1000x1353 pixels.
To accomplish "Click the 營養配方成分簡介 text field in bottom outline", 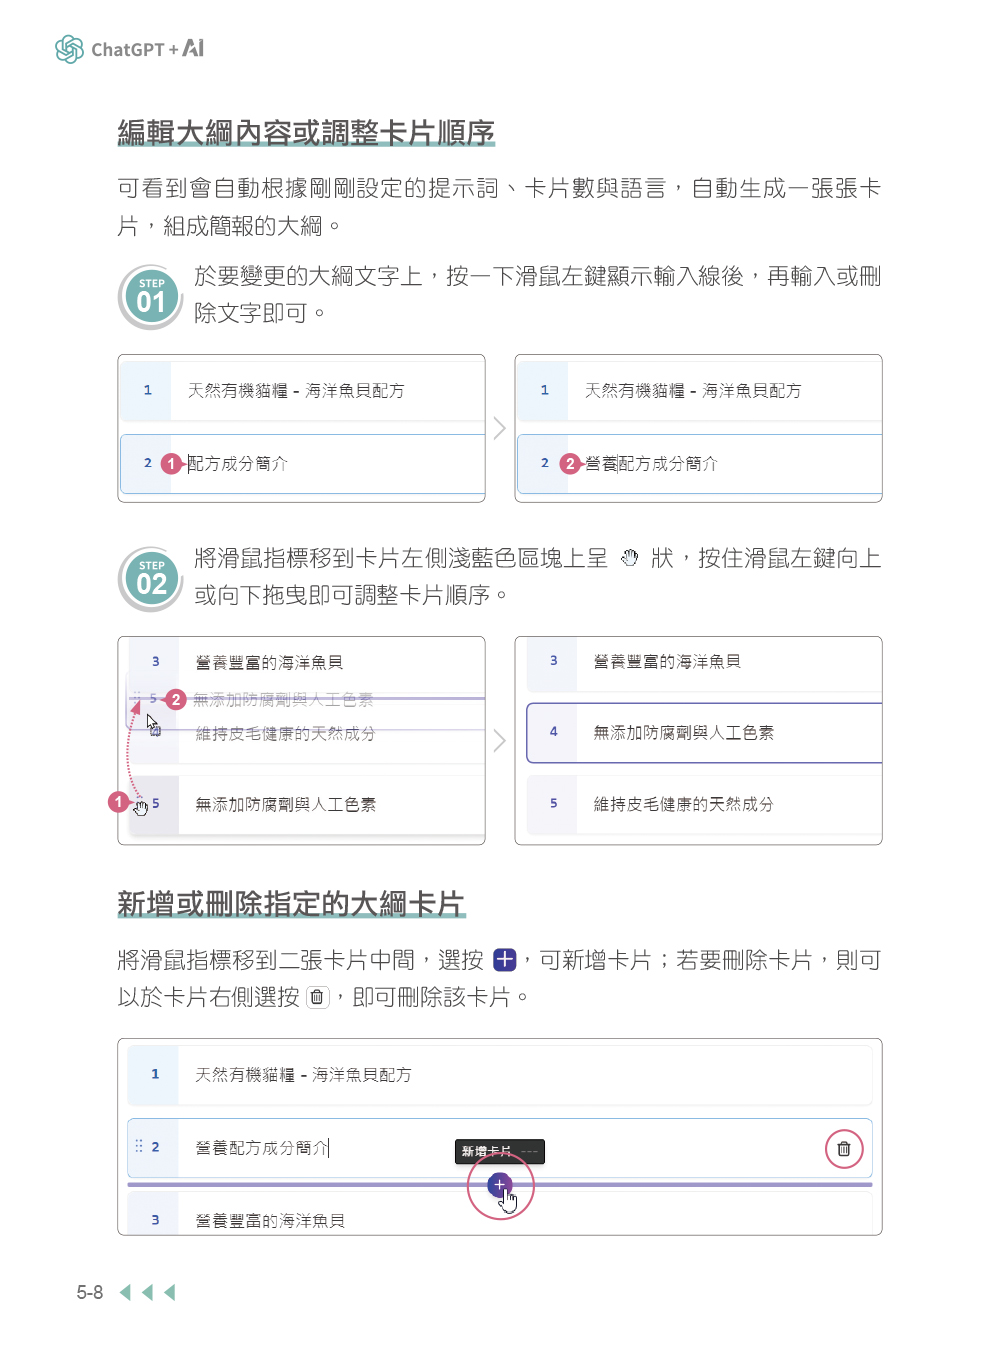I will pyautogui.click(x=262, y=1148).
